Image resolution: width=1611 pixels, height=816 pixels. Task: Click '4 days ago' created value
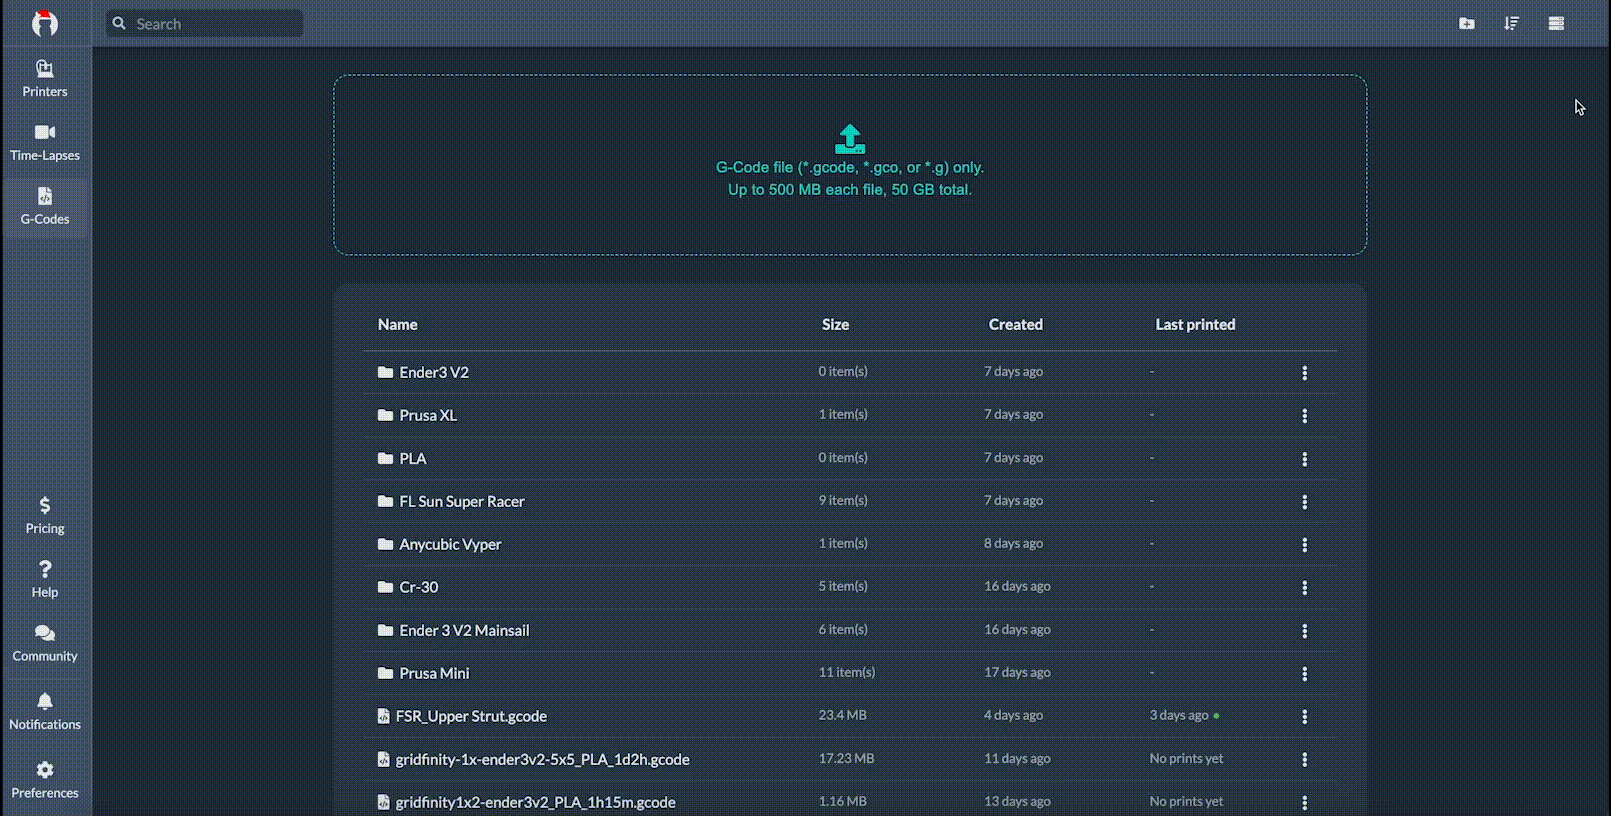pos(1013,715)
